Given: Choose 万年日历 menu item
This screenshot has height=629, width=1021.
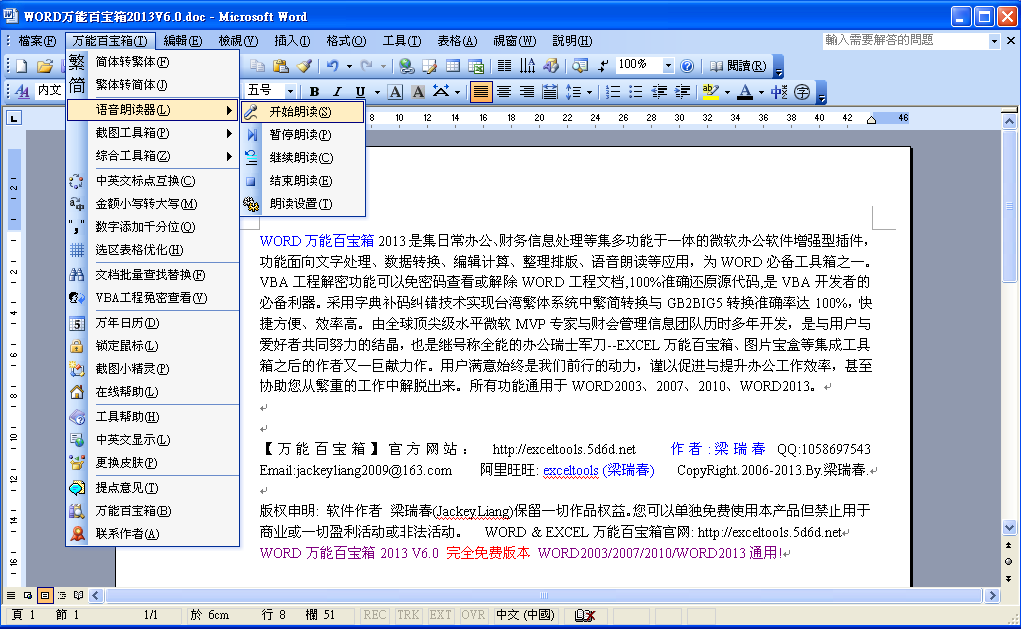Looking at the screenshot, I should [153, 323].
